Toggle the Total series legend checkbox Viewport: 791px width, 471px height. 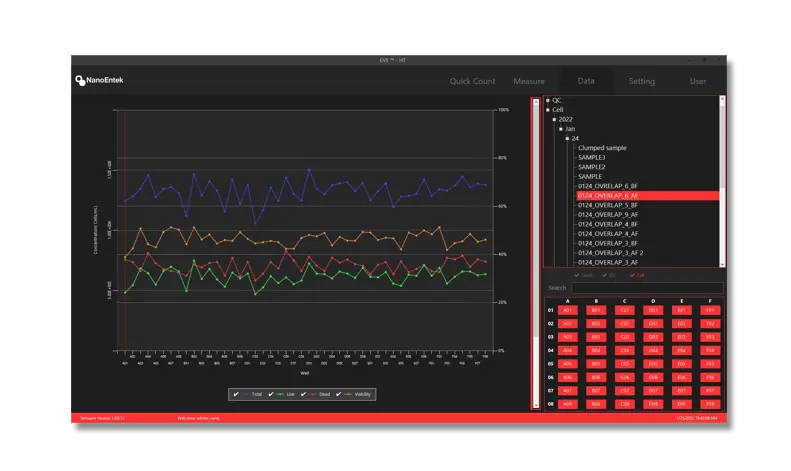(236, 394)
